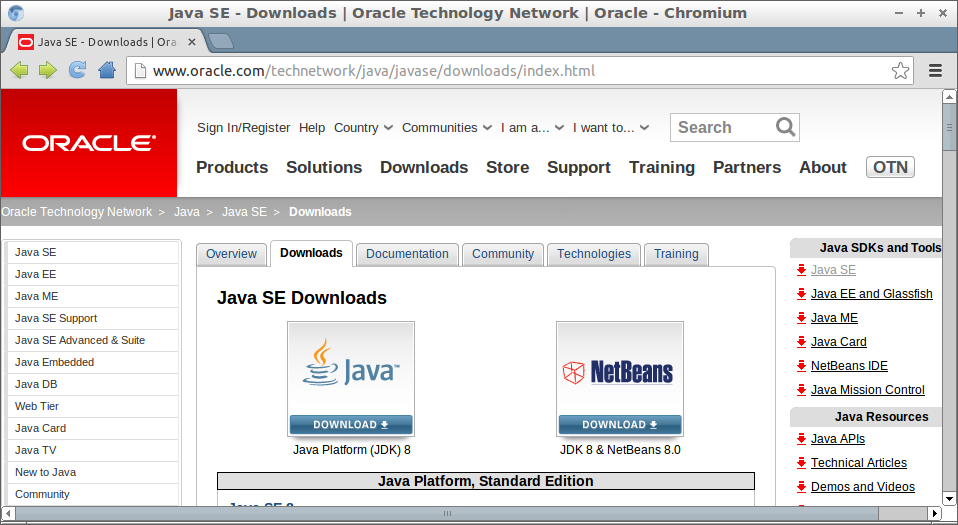The height and width of the screenshot is (525, 958).
Task: Click the red arrow beside Java SE link
Action: [x=802, y=270]
